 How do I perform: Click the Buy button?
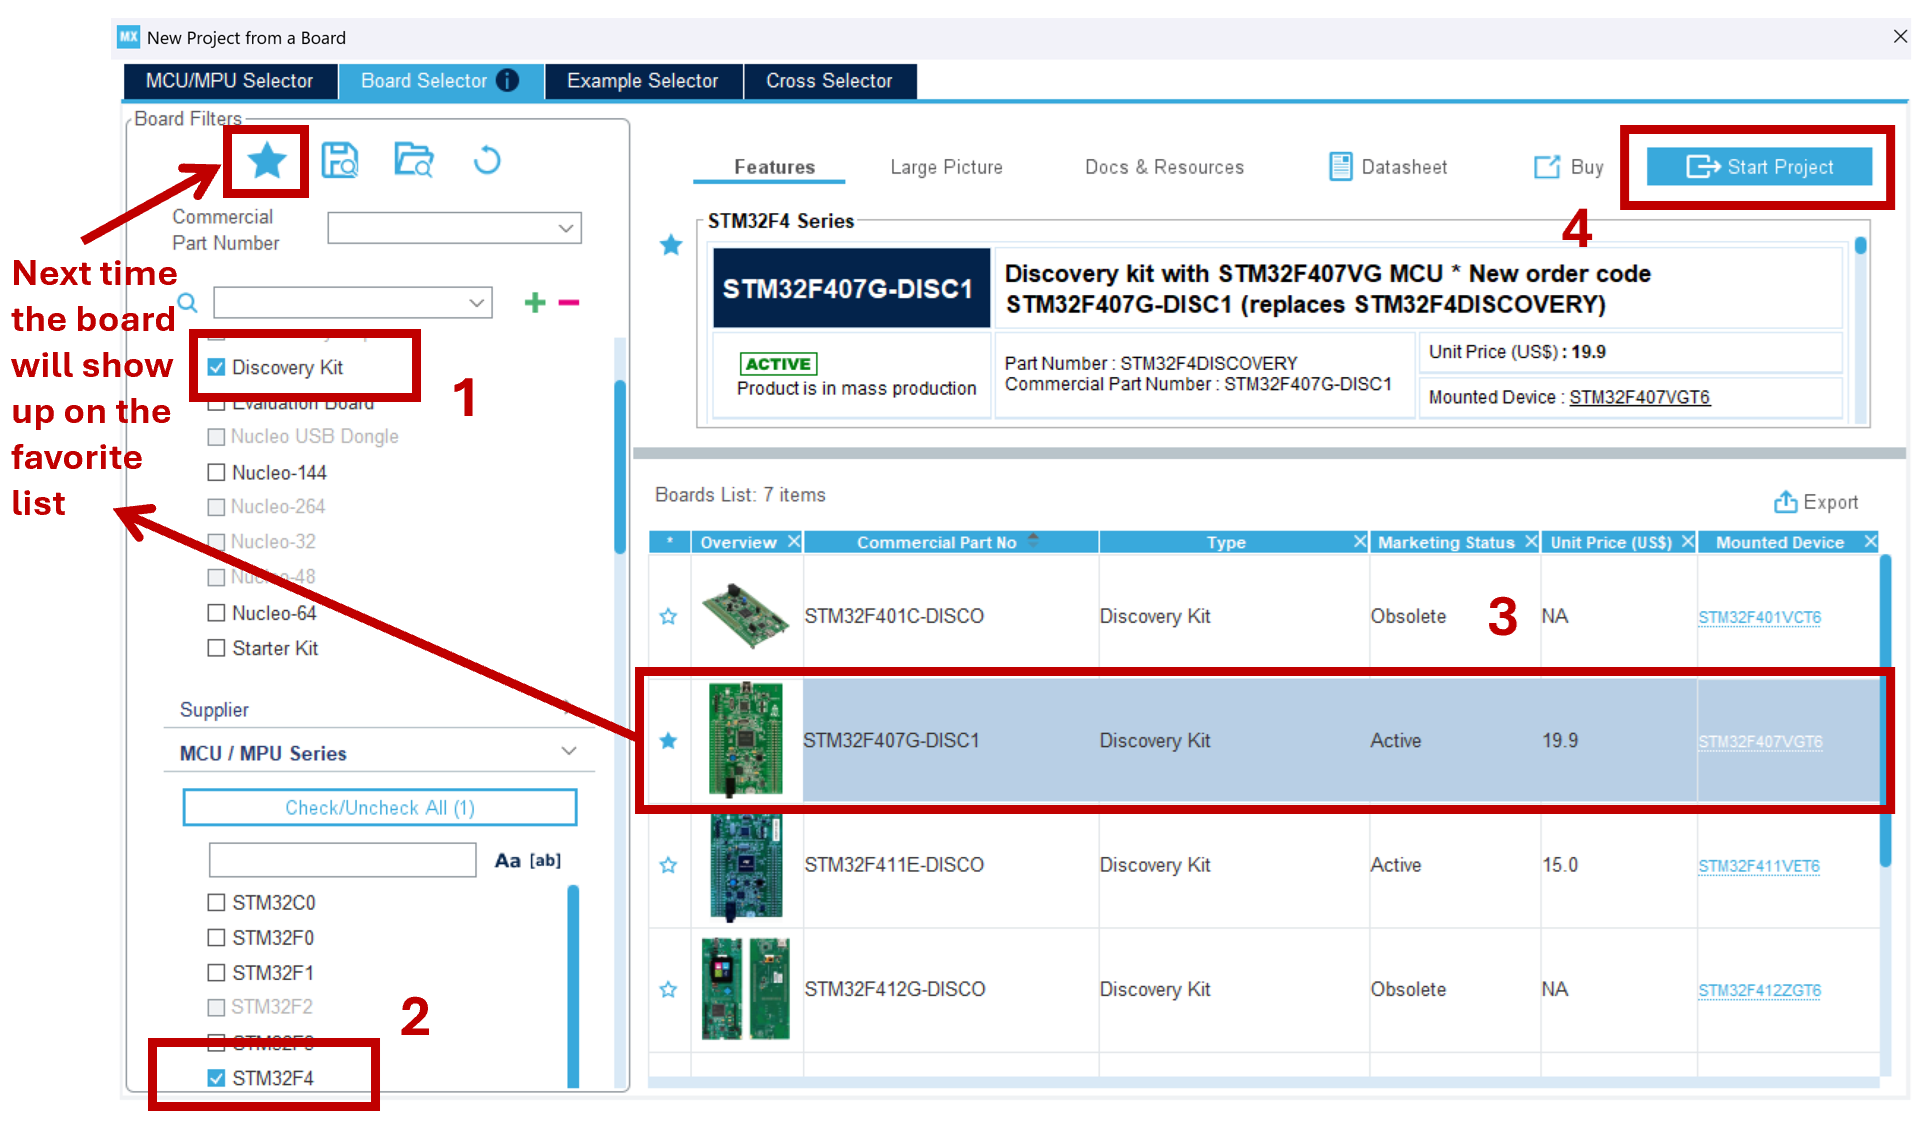click(1569, 167)
